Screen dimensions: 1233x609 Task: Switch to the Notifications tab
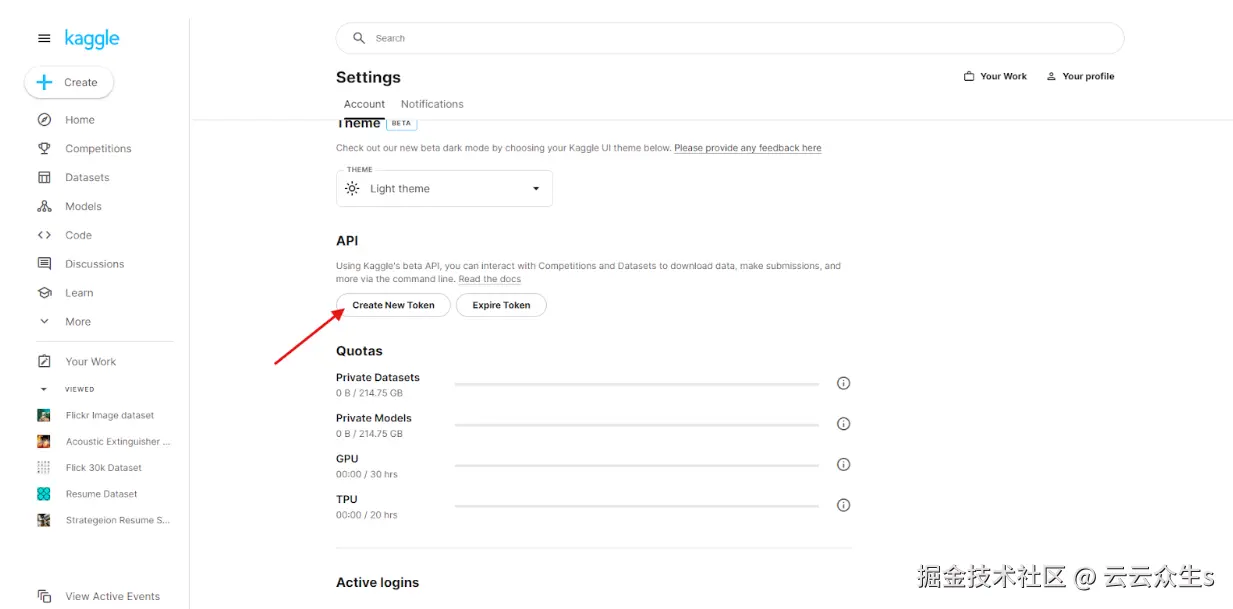(432, 104)
